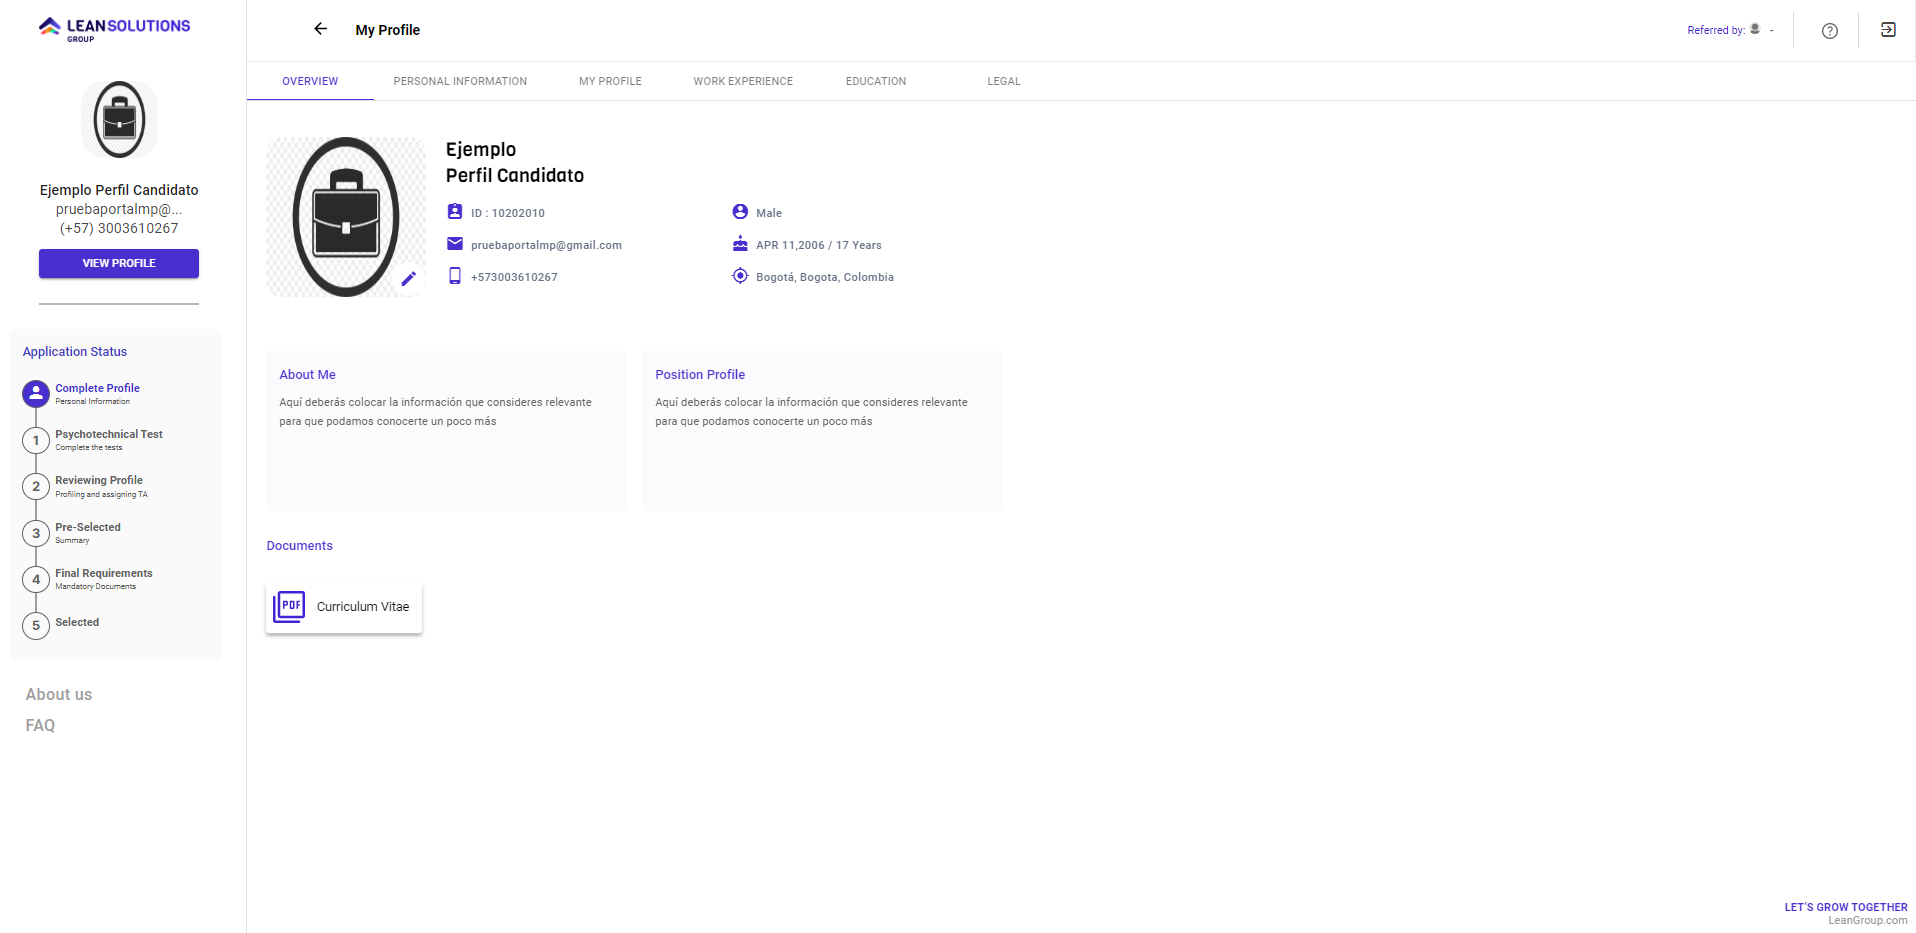Click the Bogotá, Bogota, Colombia location text
This screenshot has height=933, width=1916.
click(825, 277)
